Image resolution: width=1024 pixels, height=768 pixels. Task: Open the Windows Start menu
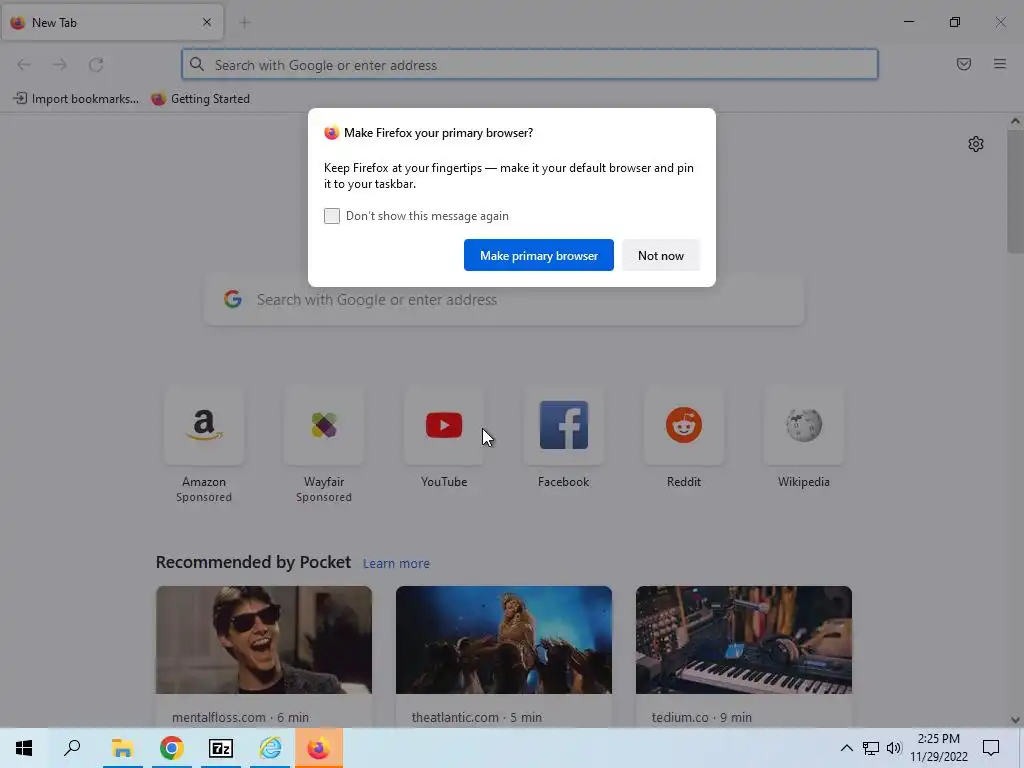coord(24,748)
